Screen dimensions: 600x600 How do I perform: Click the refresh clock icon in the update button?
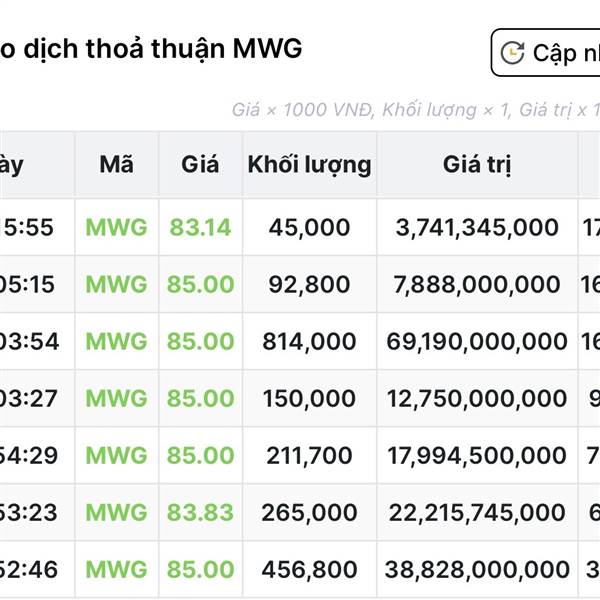click(x=513, y=53)
